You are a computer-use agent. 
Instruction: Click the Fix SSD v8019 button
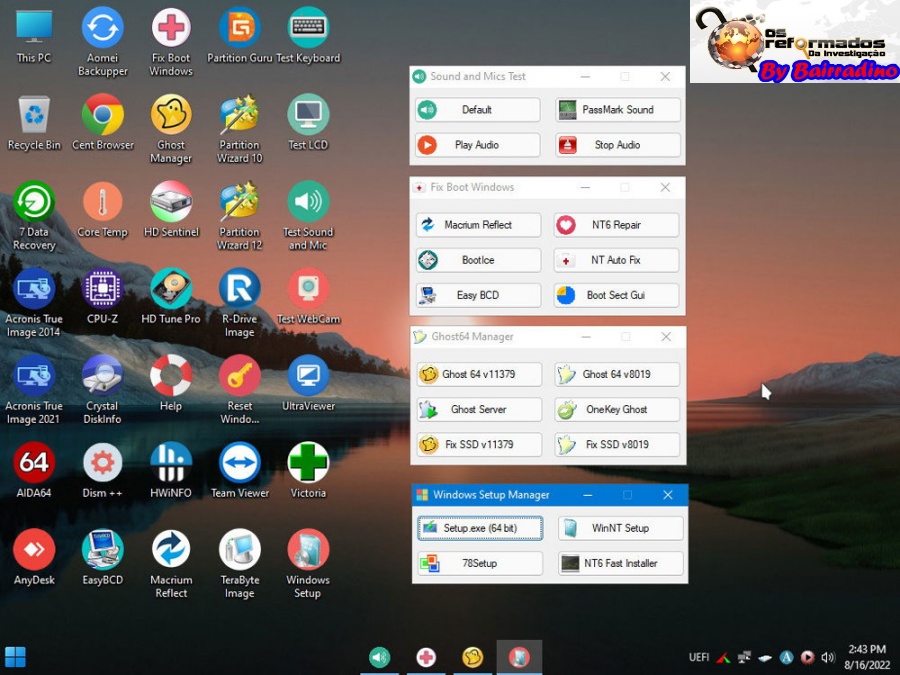pyautogui.click(x=617, y=444)
